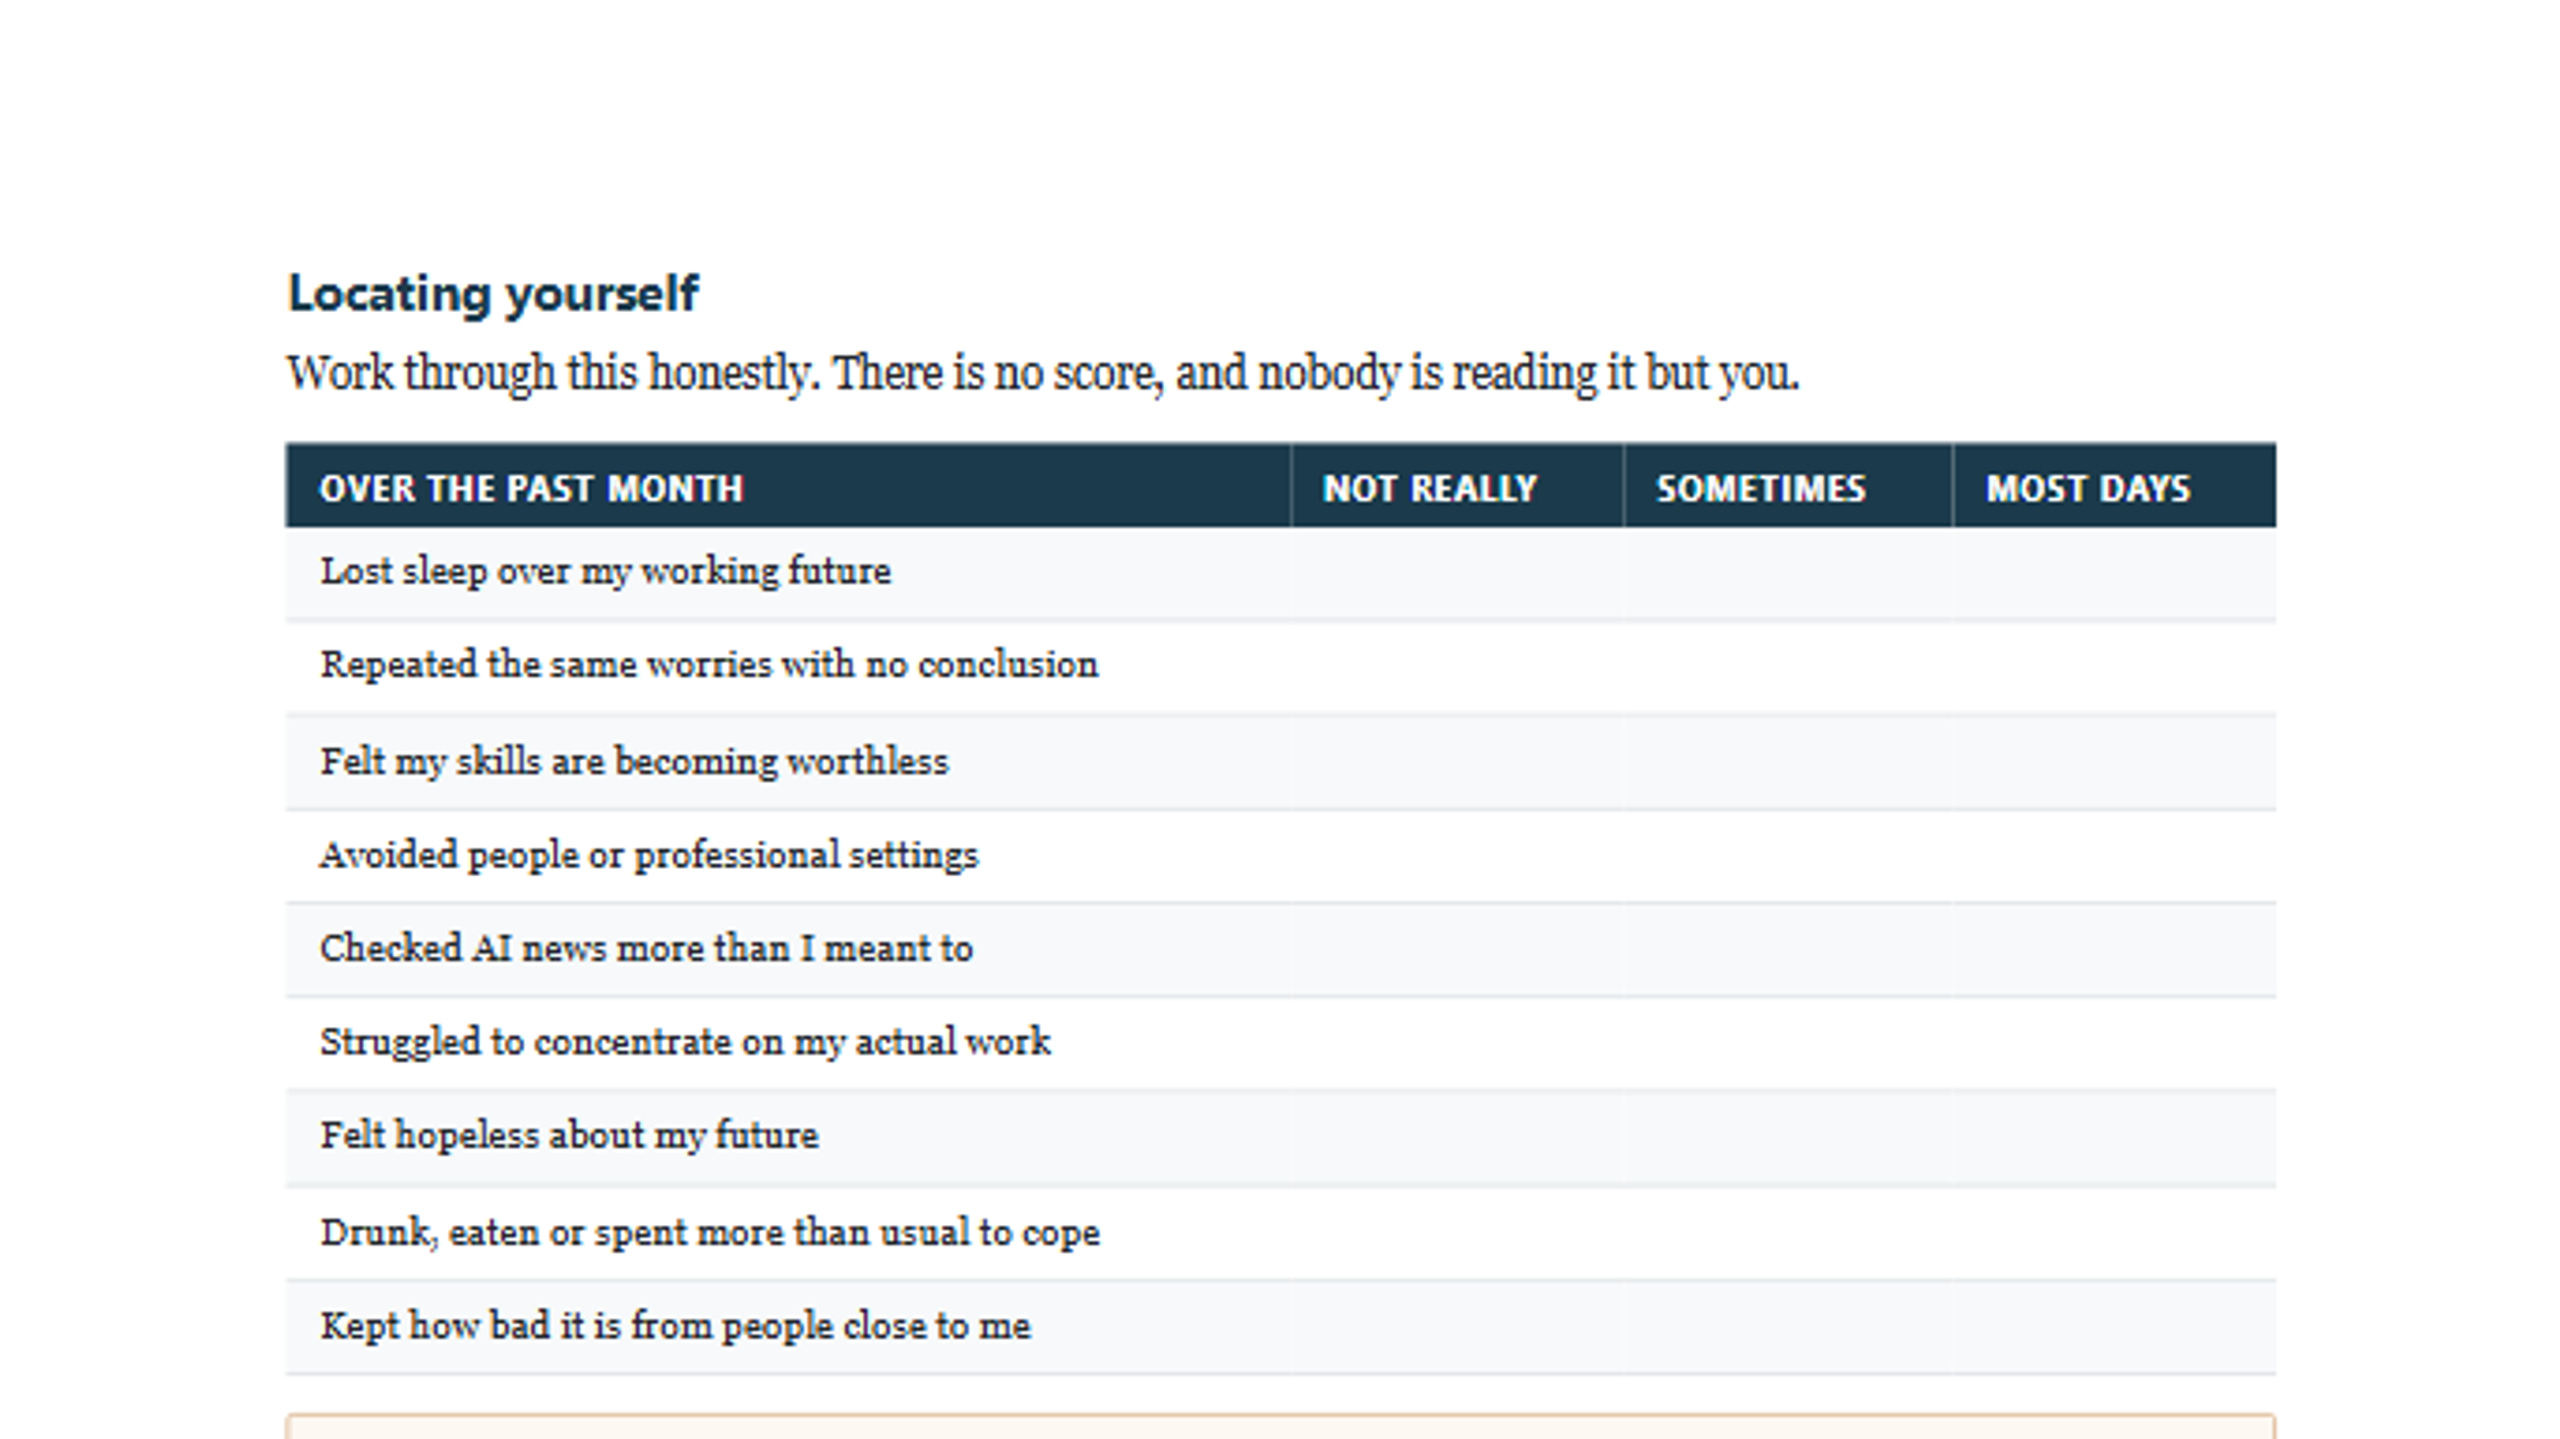This screenshot has width=2560, height=1439.
Task: Click the 'Locating yourself' heading
Action: tap(492, 294)
